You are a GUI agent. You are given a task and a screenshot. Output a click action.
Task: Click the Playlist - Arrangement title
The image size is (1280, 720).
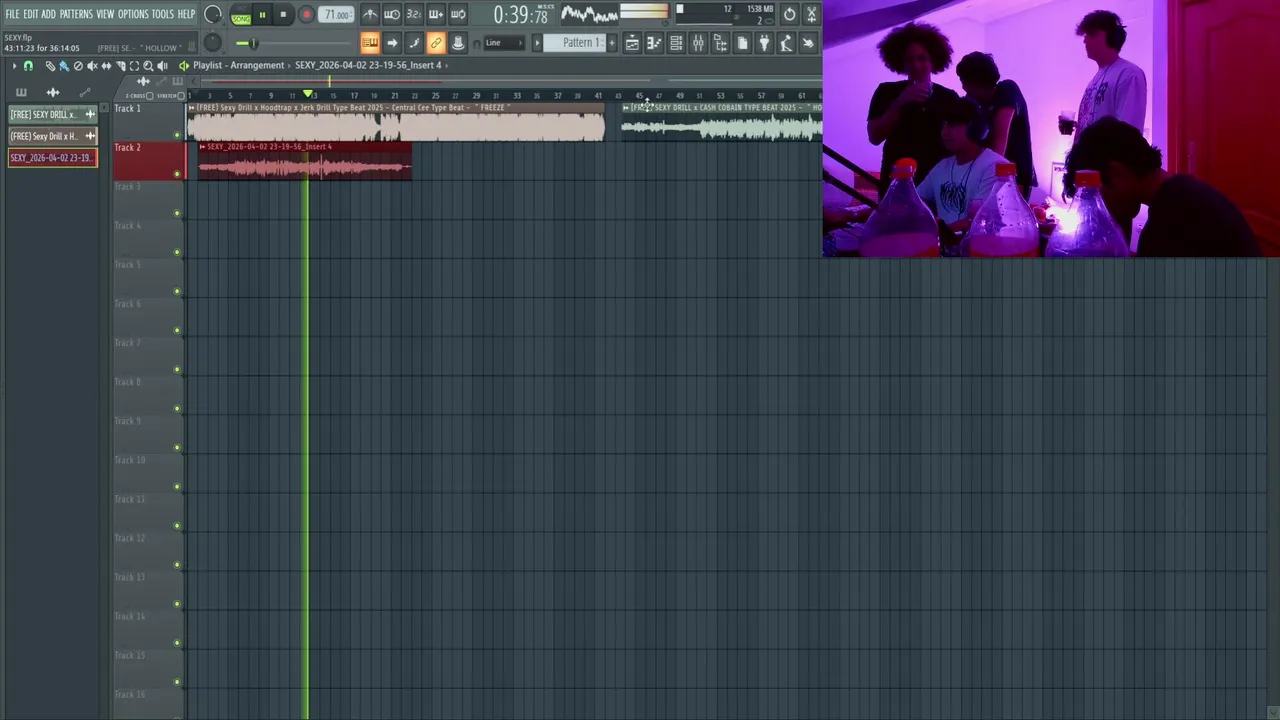[238, 65]
